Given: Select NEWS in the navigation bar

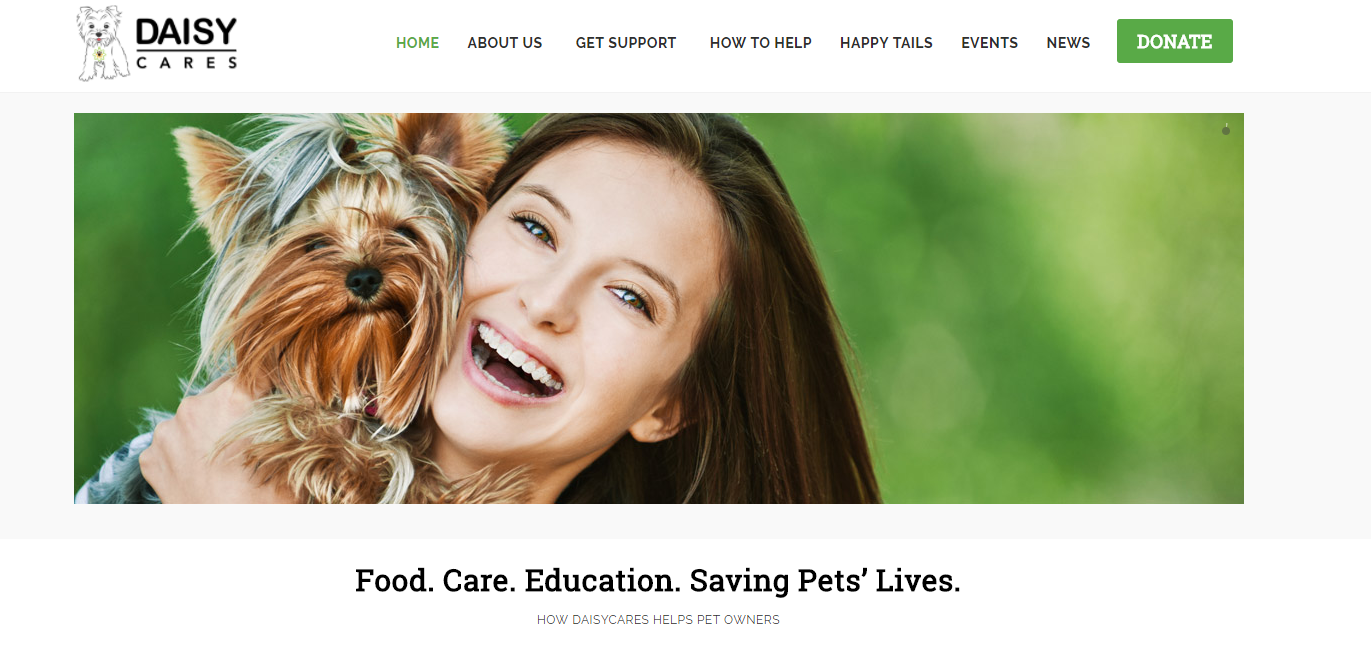Looking at the screenshot, I should click(x=1068, y=43).
